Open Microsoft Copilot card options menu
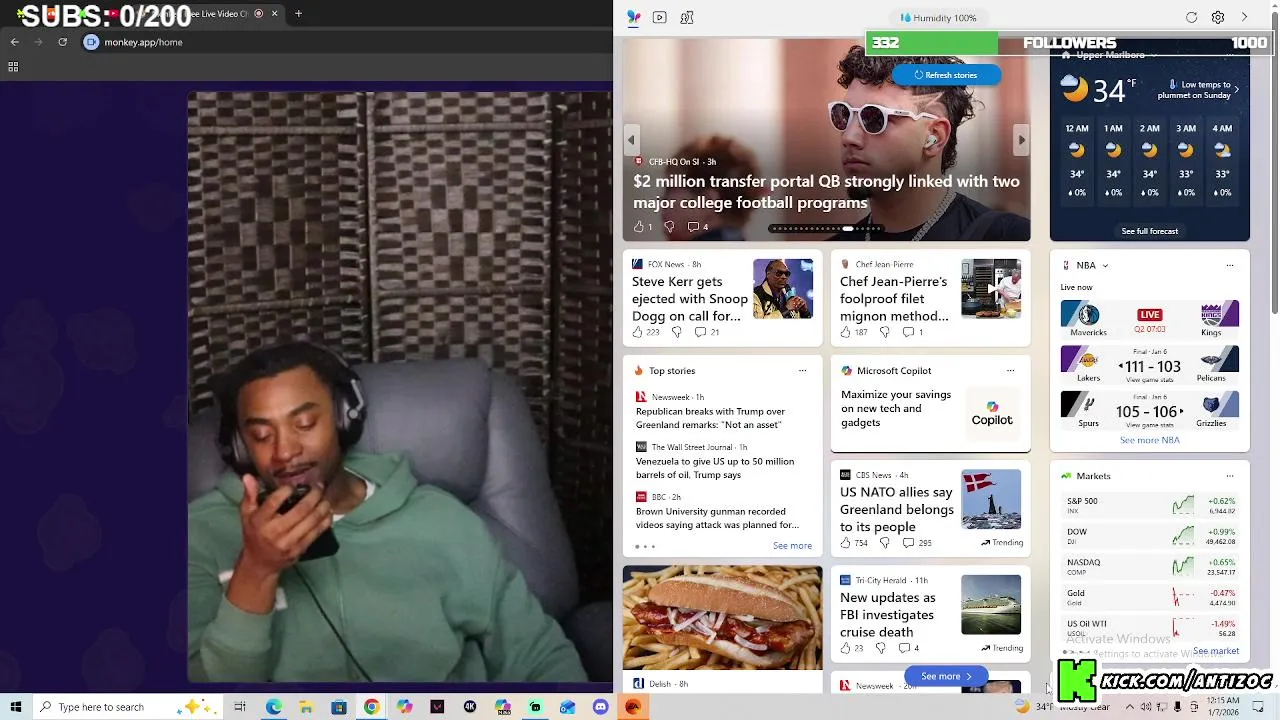Viewport: 1280px width, 720px height. coord(1010,371)
